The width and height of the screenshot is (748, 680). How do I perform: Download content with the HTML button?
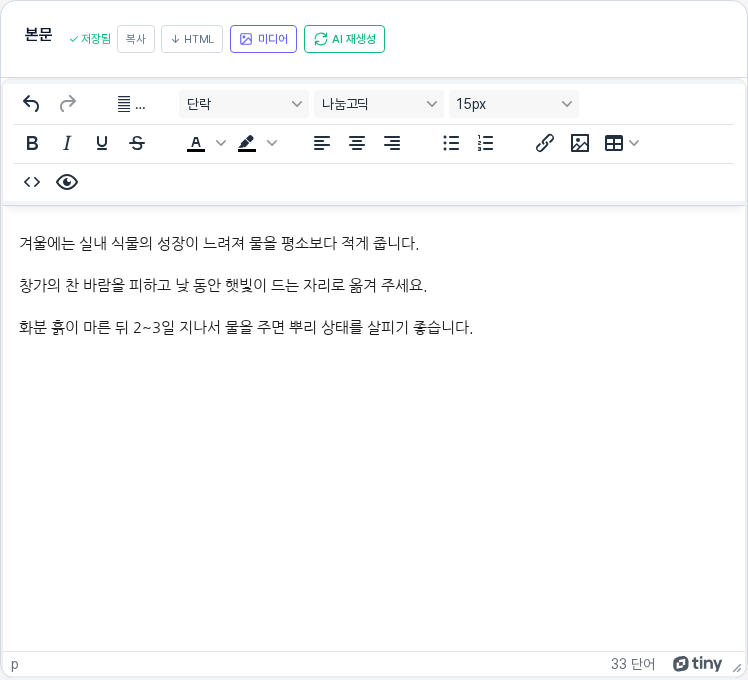(x=192, y=39)
